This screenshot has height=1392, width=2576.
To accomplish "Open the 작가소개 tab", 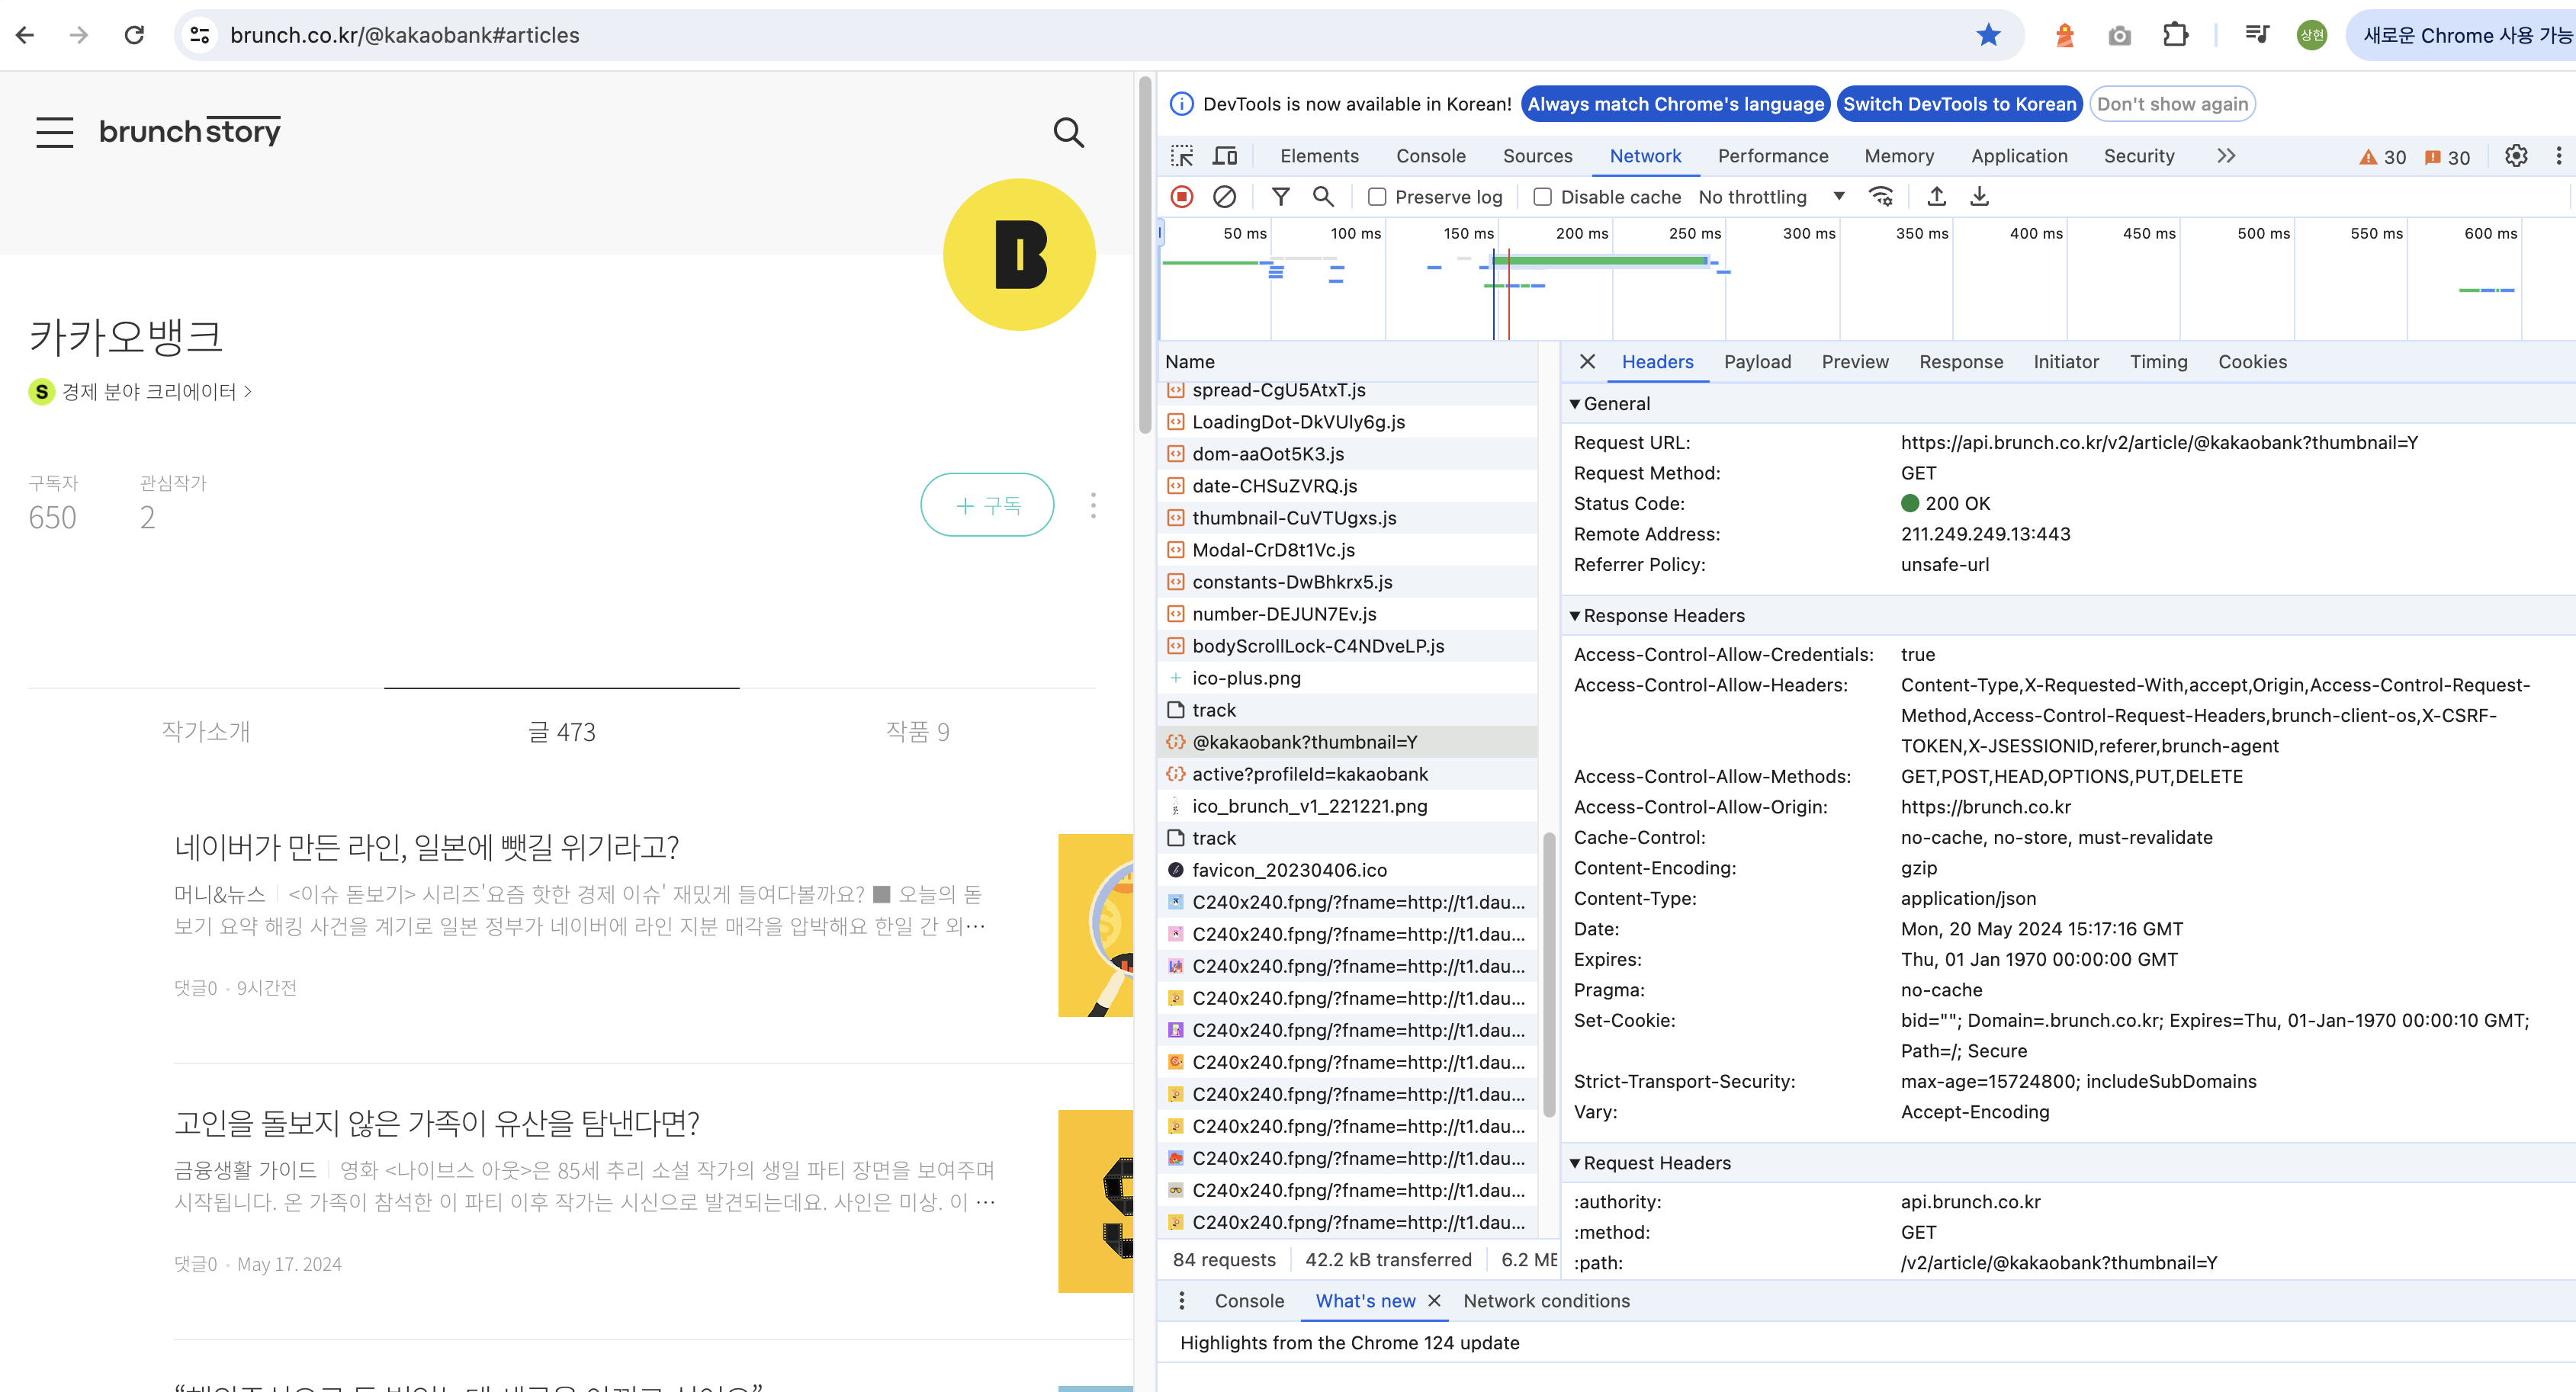I will (x=206, y=732).
